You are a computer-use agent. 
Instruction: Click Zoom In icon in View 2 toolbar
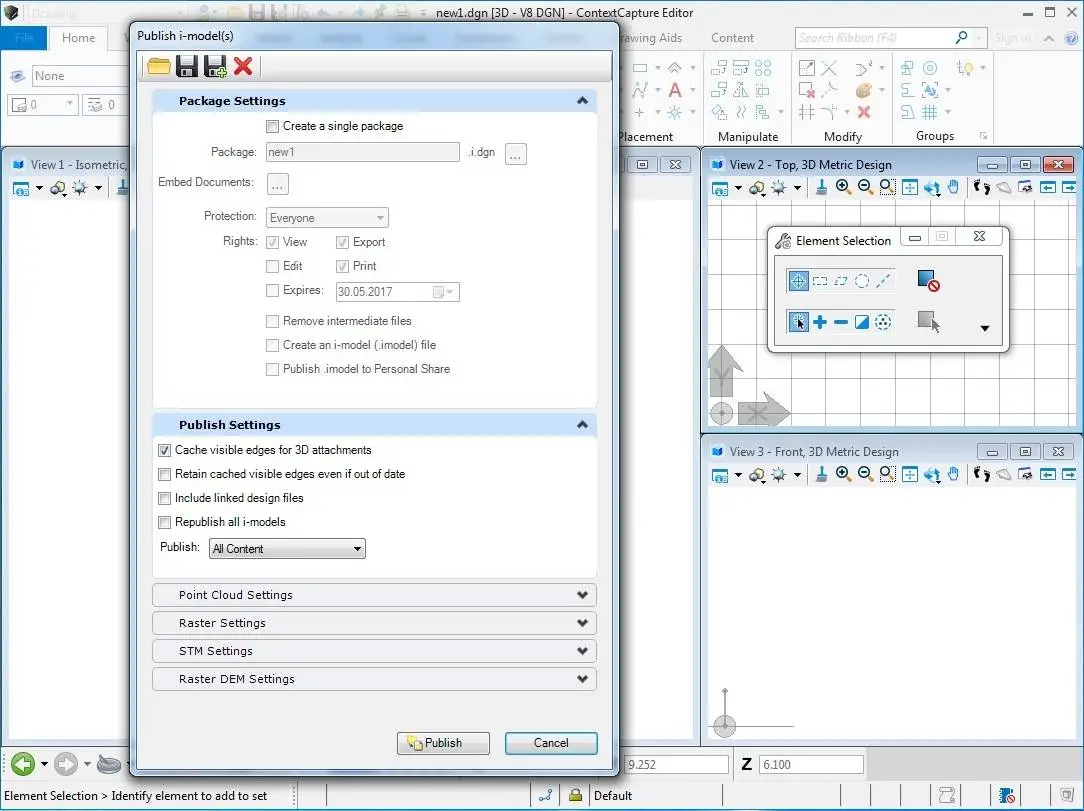pos(843,187)
